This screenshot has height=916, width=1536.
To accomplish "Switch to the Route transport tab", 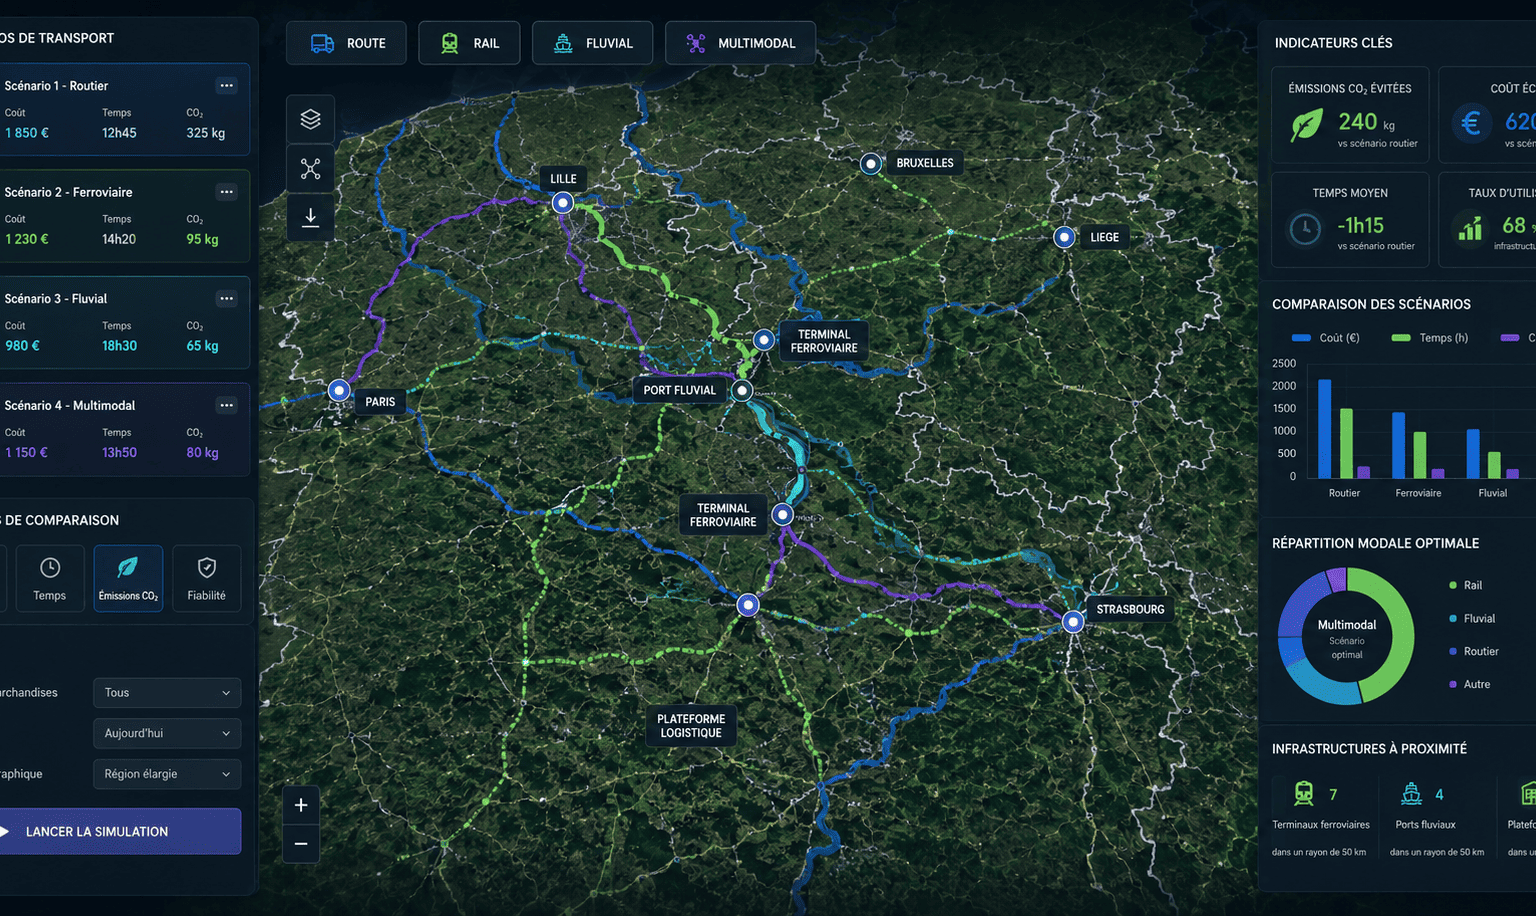I will pyautogui.click(x=347, y=43).
